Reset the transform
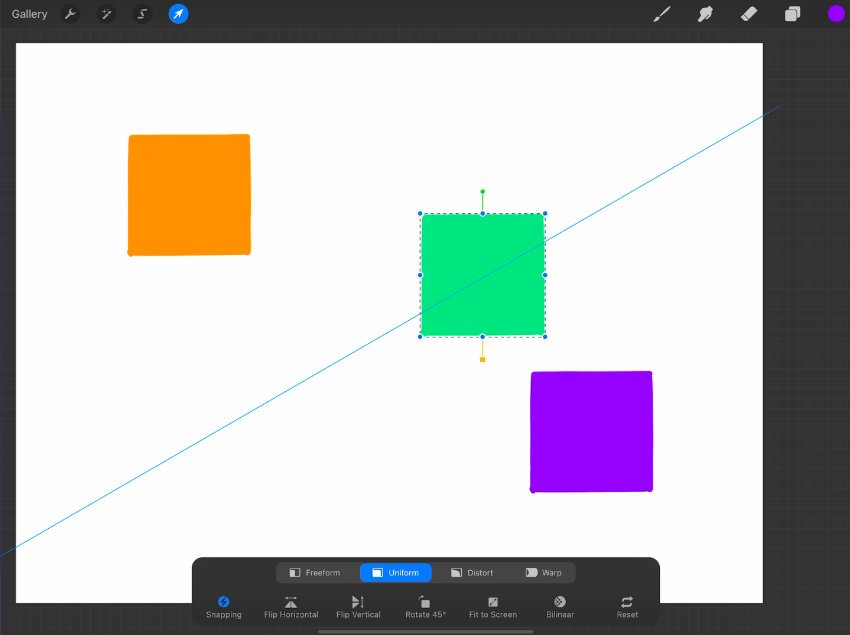The height and width of the screenshot is (635, 850). coord(627,607)
